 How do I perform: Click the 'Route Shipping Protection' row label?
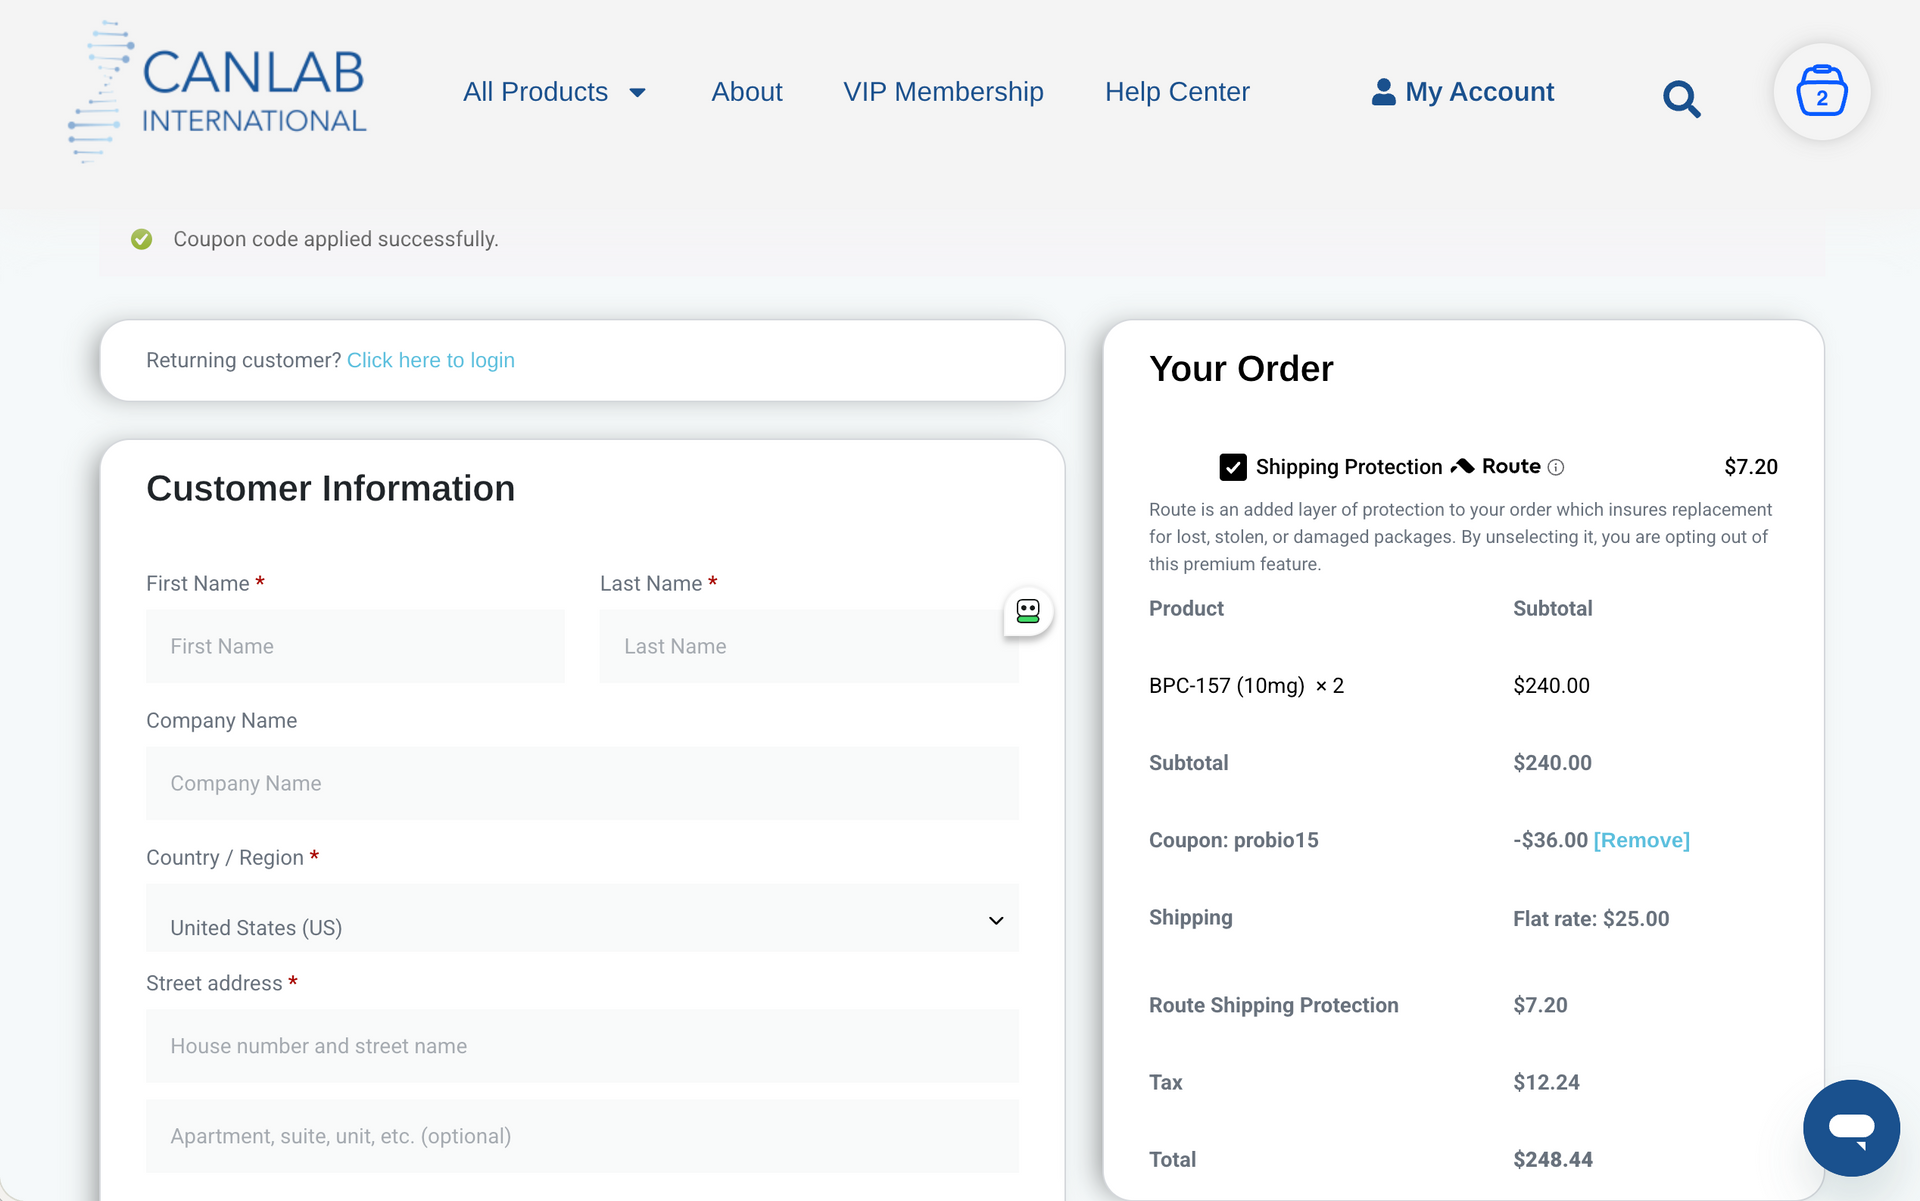(1274, 1005)
